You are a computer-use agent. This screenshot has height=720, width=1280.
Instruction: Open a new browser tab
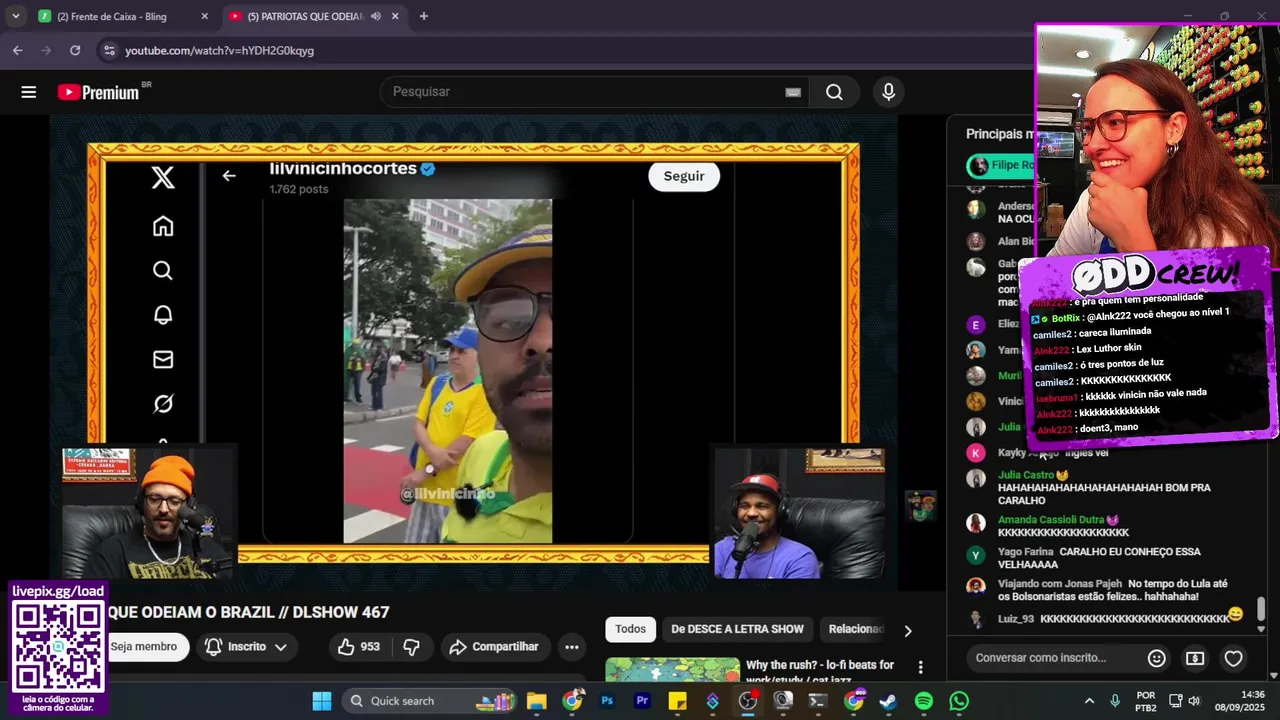(424, 16)
